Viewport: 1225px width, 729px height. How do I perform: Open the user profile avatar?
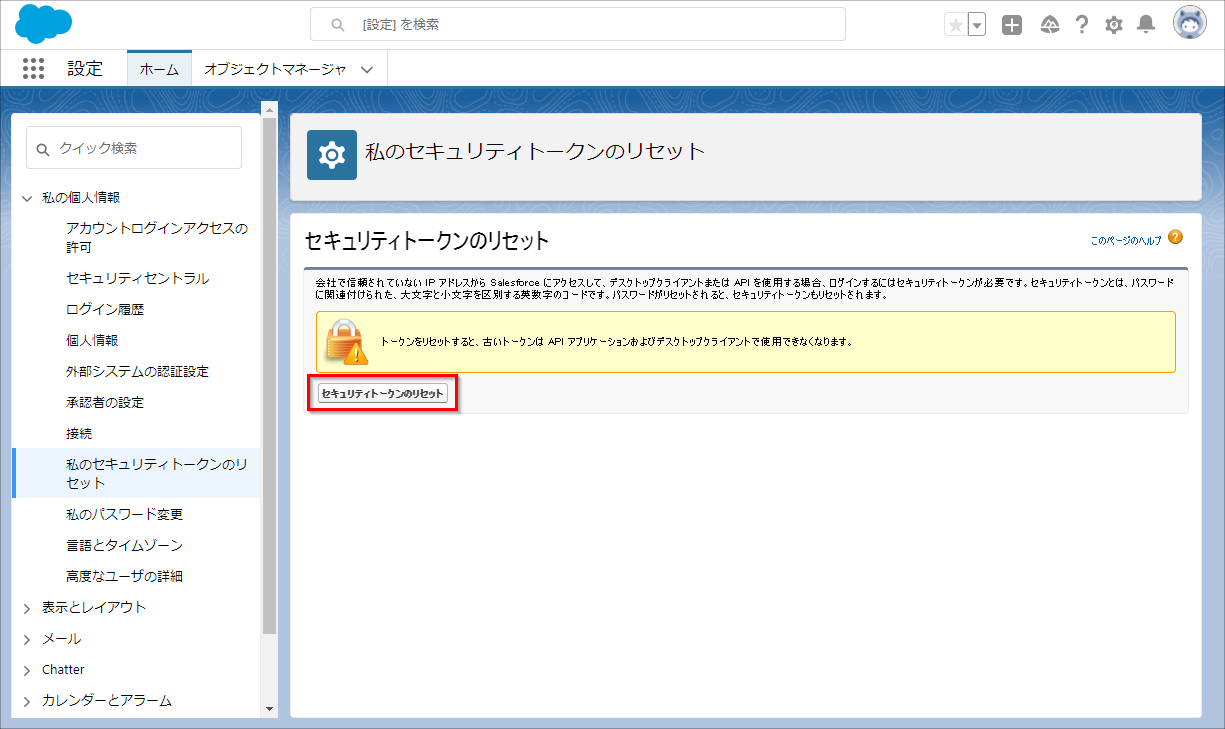(1190, 24)
